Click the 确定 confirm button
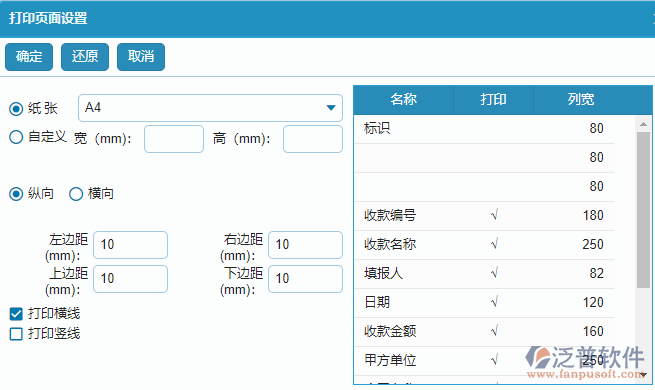Image resolution: width=655 pixels, height=390 pixels. pos(29,57)
